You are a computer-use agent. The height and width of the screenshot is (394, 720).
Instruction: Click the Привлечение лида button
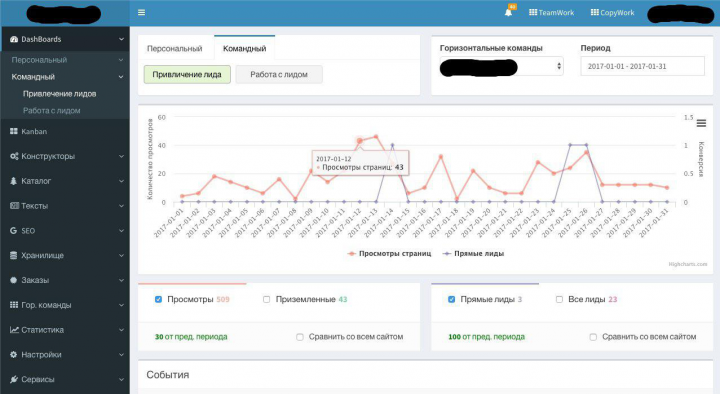pyautogui.click(x=187, y=74)
